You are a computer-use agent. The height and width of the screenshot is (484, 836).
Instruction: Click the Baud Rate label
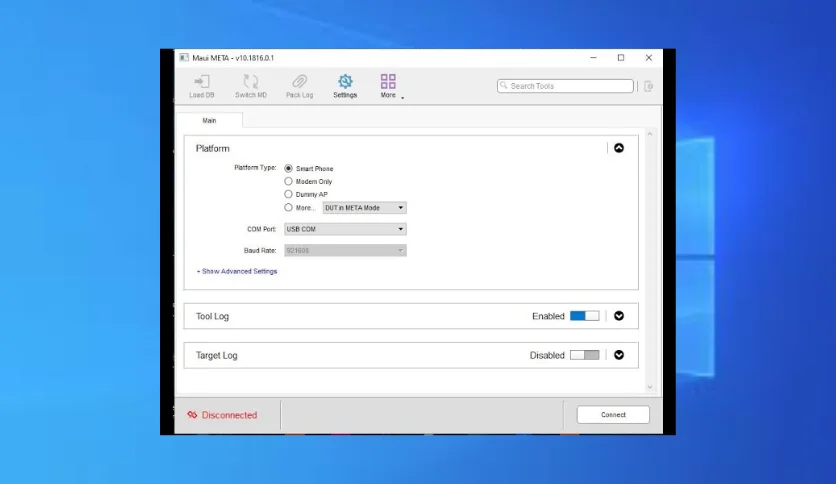click(260, 251)
